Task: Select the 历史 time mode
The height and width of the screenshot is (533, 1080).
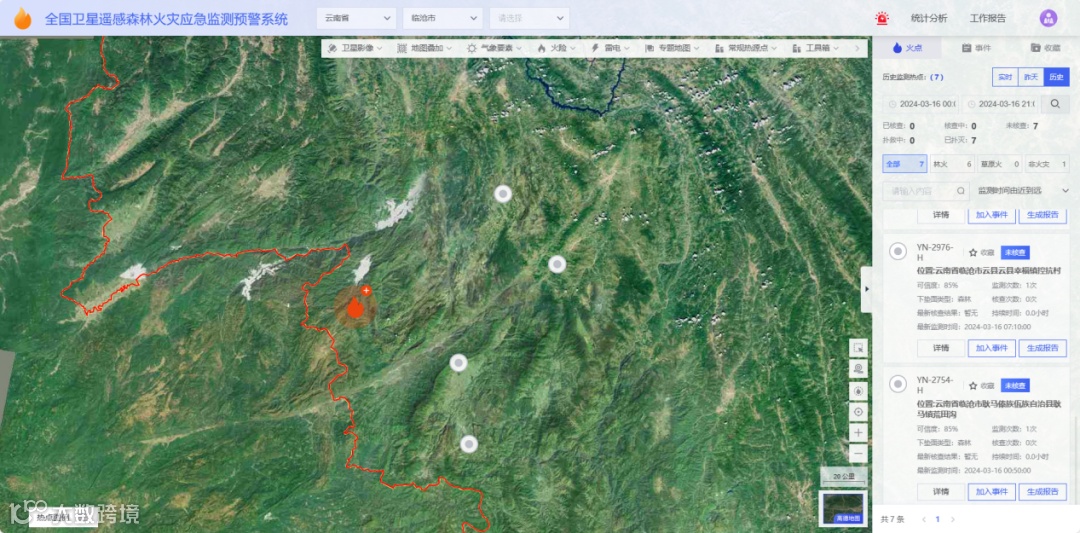Action: point(1057,77)
